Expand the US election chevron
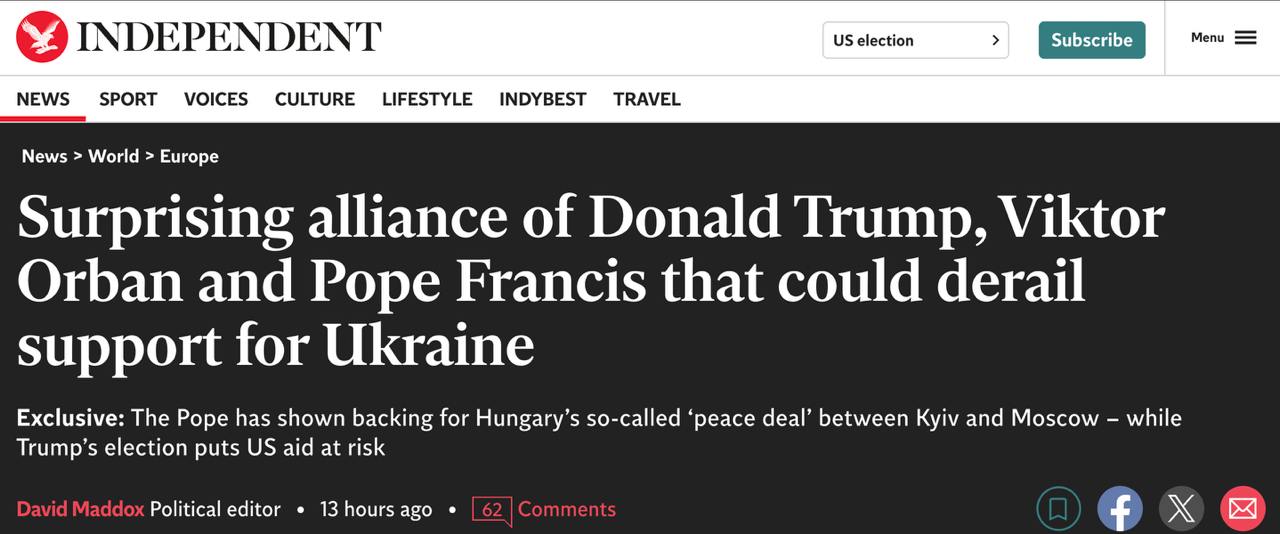The image size is (1280, 534). click(x=995, y=40)
